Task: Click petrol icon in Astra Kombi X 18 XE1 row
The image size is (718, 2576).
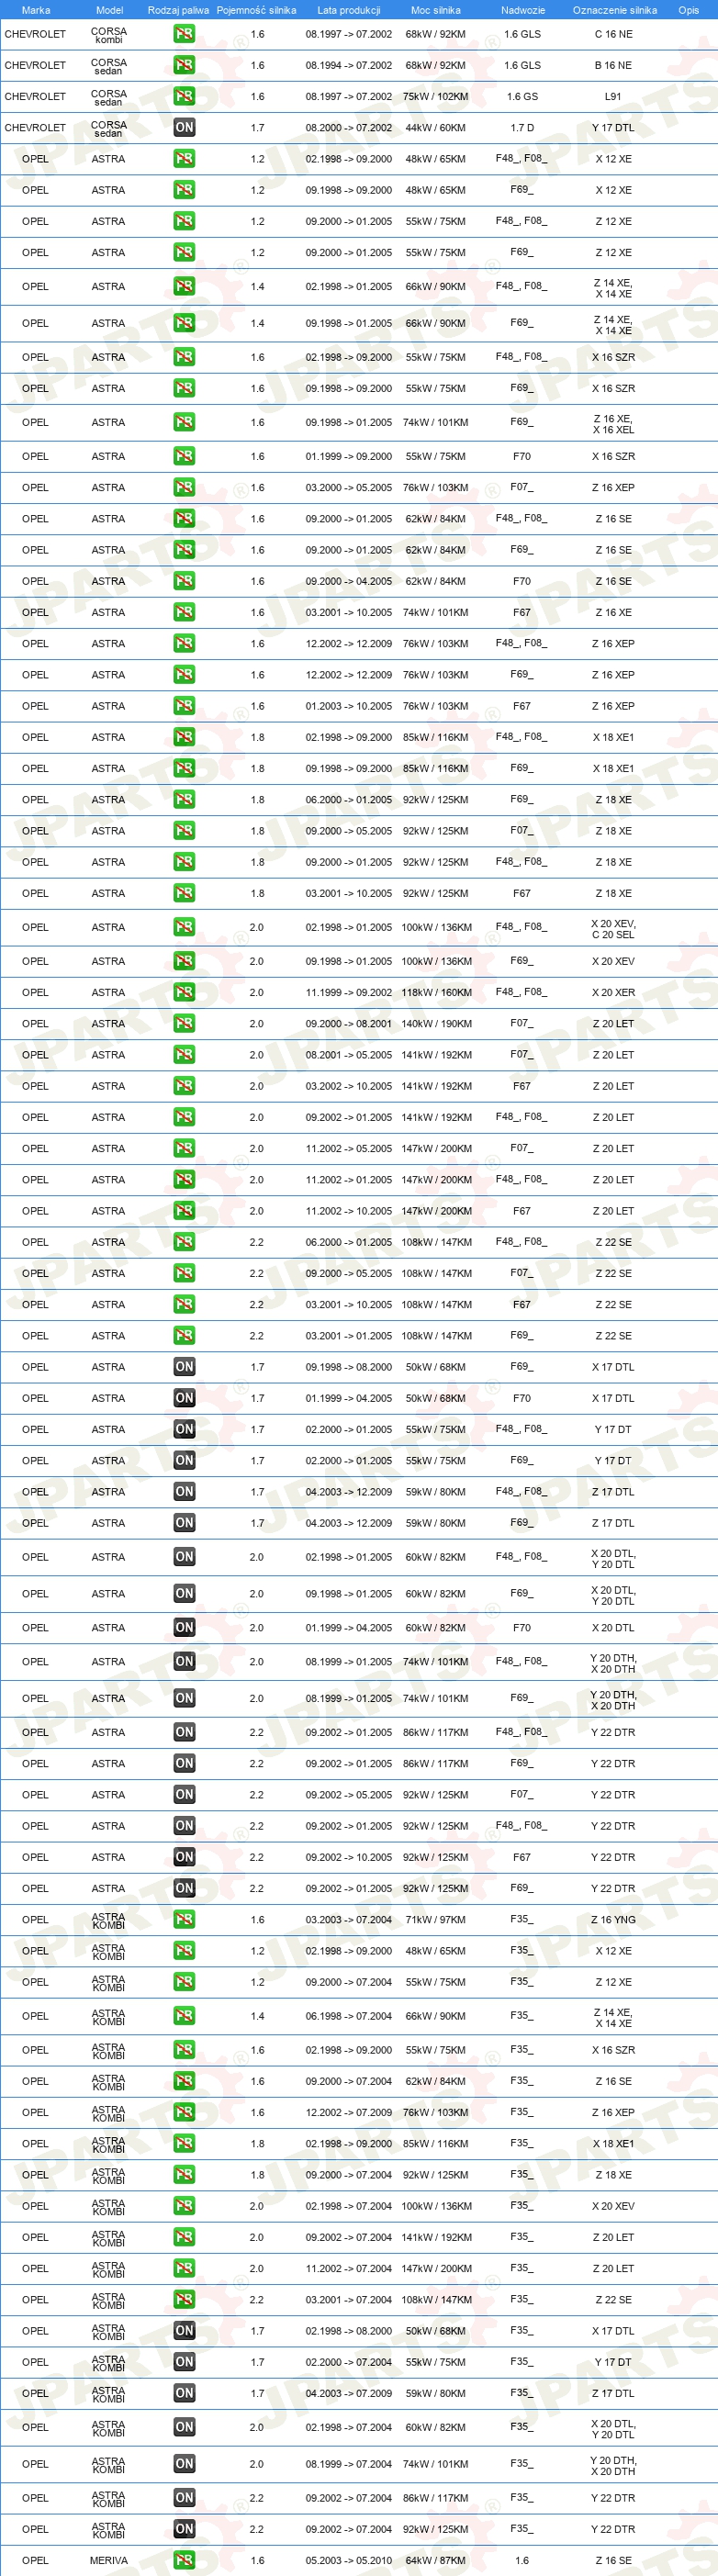Action: point(184,2143)
